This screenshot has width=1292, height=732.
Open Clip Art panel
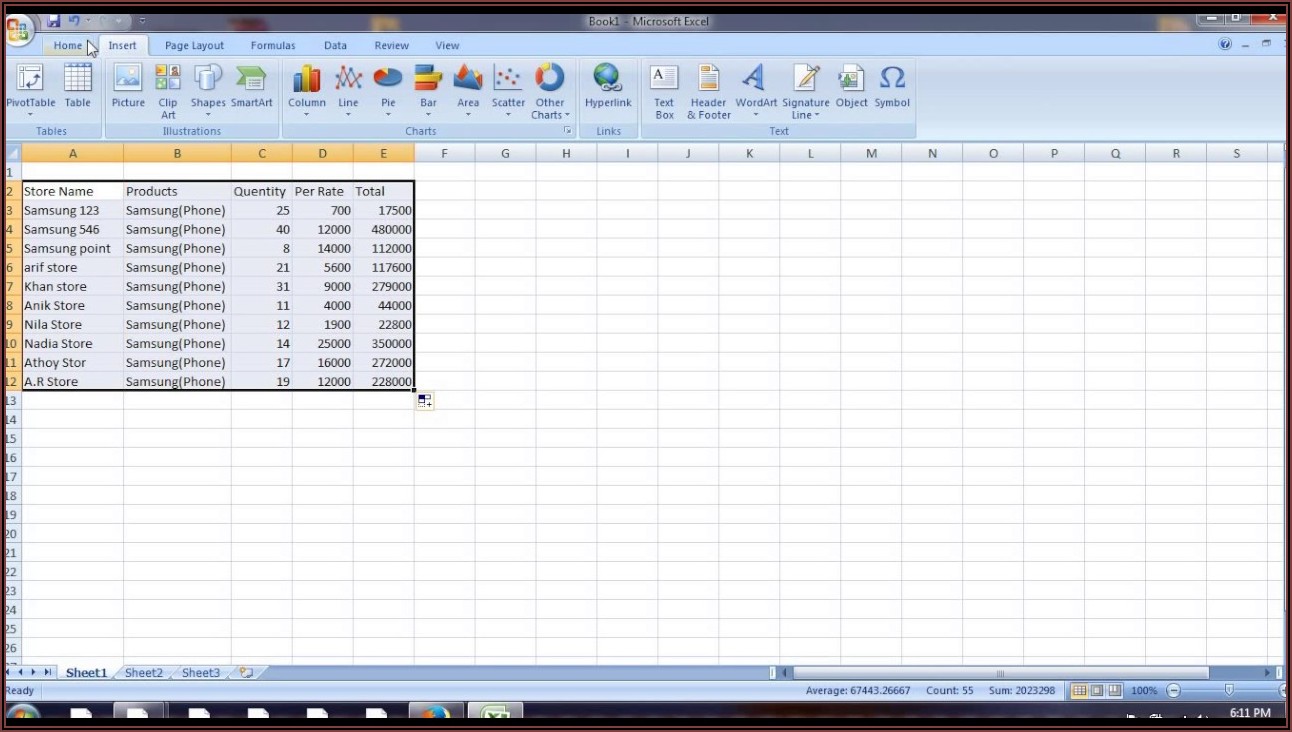168,85
